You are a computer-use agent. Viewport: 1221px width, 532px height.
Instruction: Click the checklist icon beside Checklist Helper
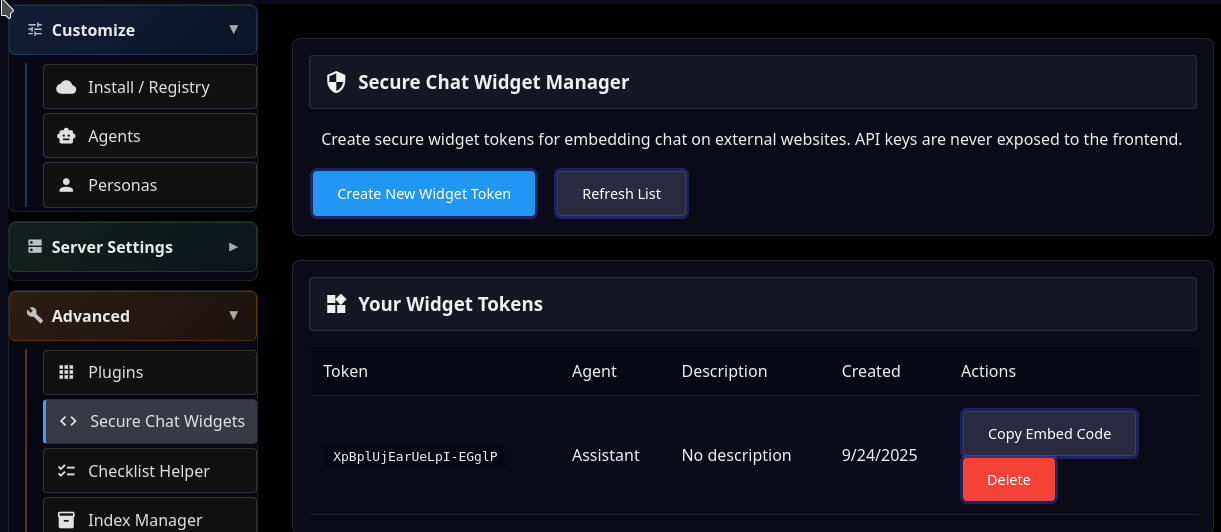click(67, 471)
